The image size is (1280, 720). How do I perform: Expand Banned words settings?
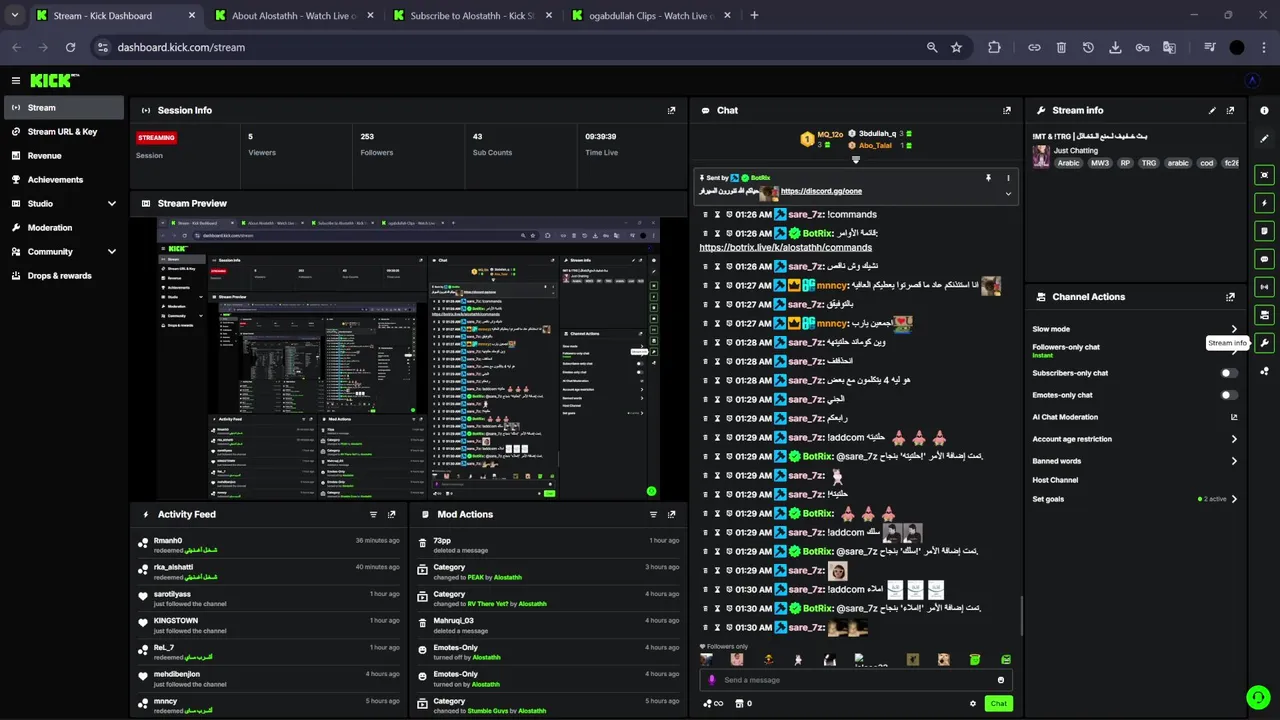[x=1234, y=461]
